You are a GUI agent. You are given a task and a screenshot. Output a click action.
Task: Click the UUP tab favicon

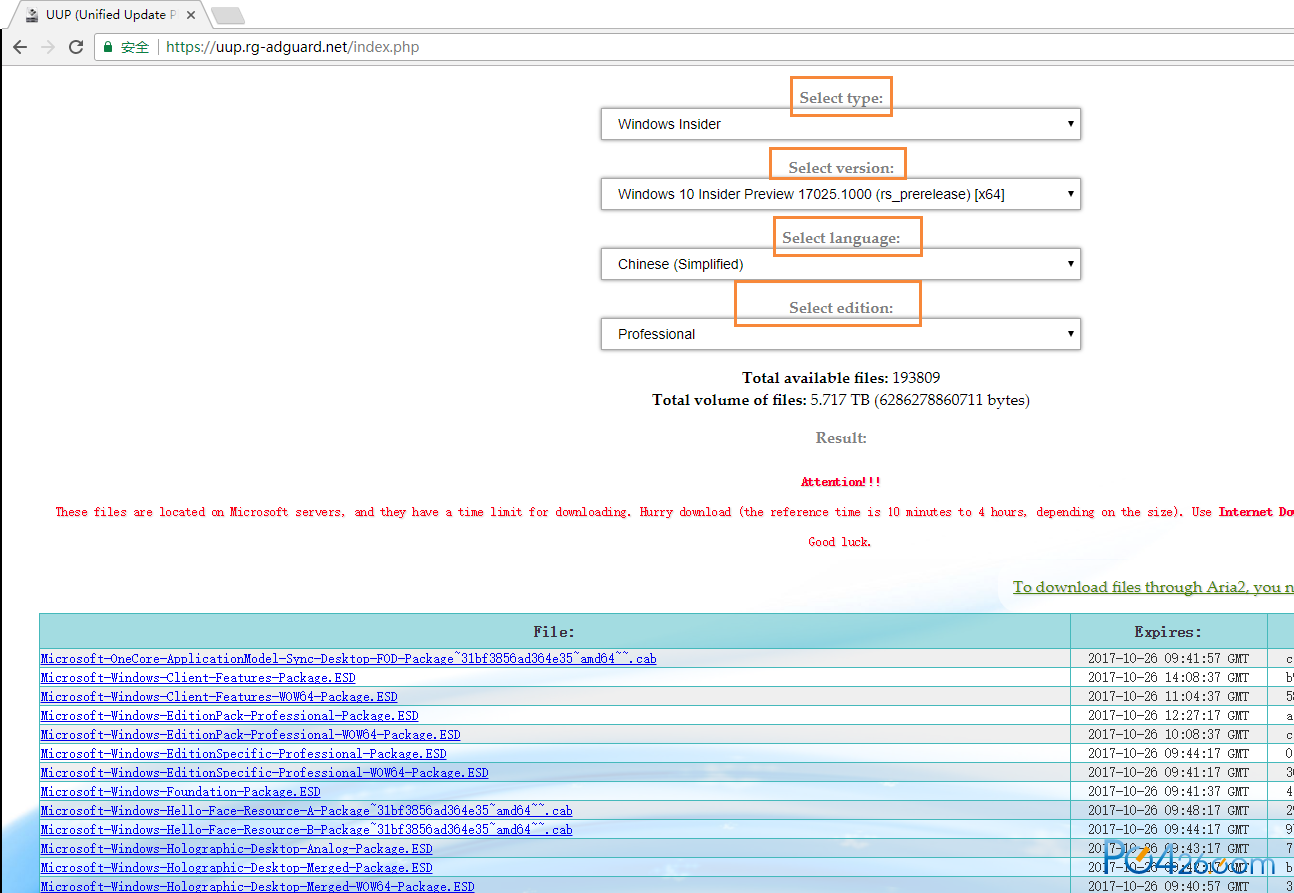32,15
